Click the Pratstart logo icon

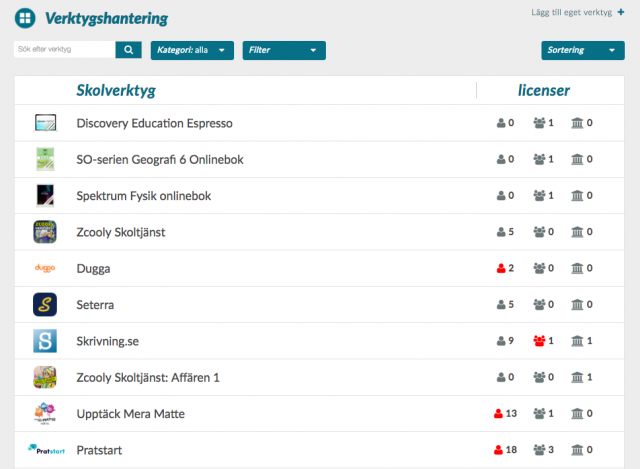(x=46, y=450)
